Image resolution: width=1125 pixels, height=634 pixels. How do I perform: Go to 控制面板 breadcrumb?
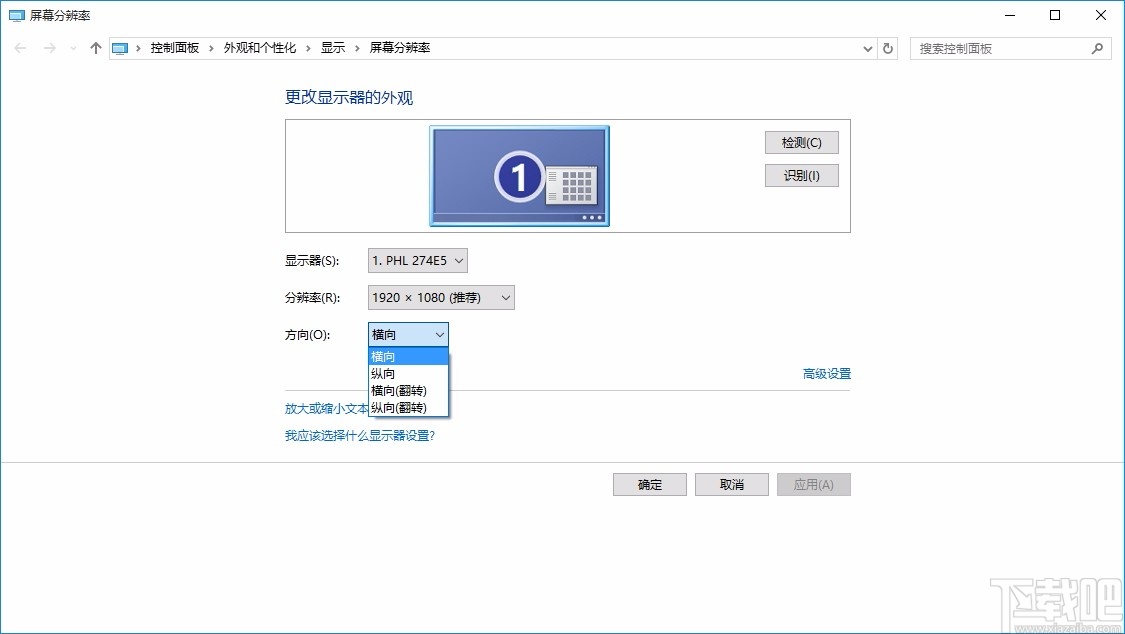point(174,48)
